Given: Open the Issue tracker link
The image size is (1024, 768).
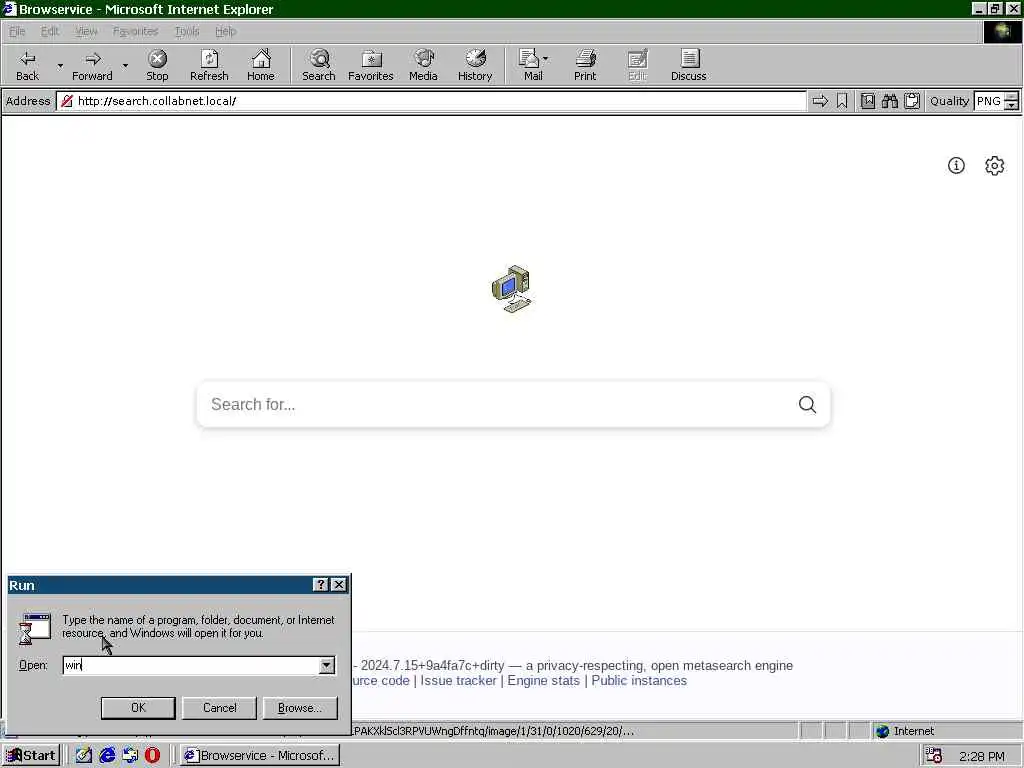Looking at the screenshot, I should tap(458, 680).
